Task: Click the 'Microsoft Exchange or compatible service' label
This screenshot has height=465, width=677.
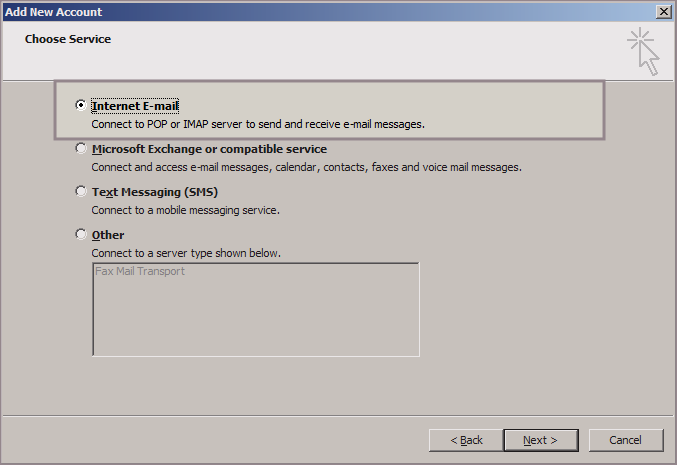Action: click(209, 149)
